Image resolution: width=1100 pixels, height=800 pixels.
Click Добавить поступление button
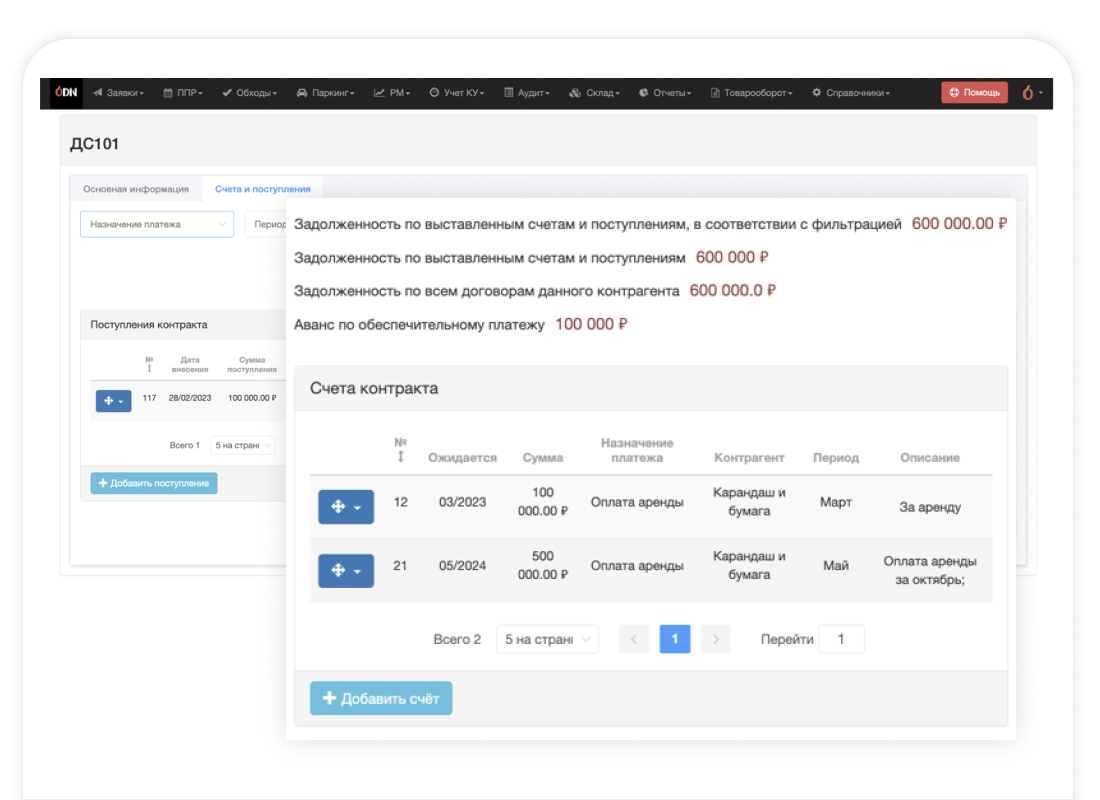click(x=154, y=483)
